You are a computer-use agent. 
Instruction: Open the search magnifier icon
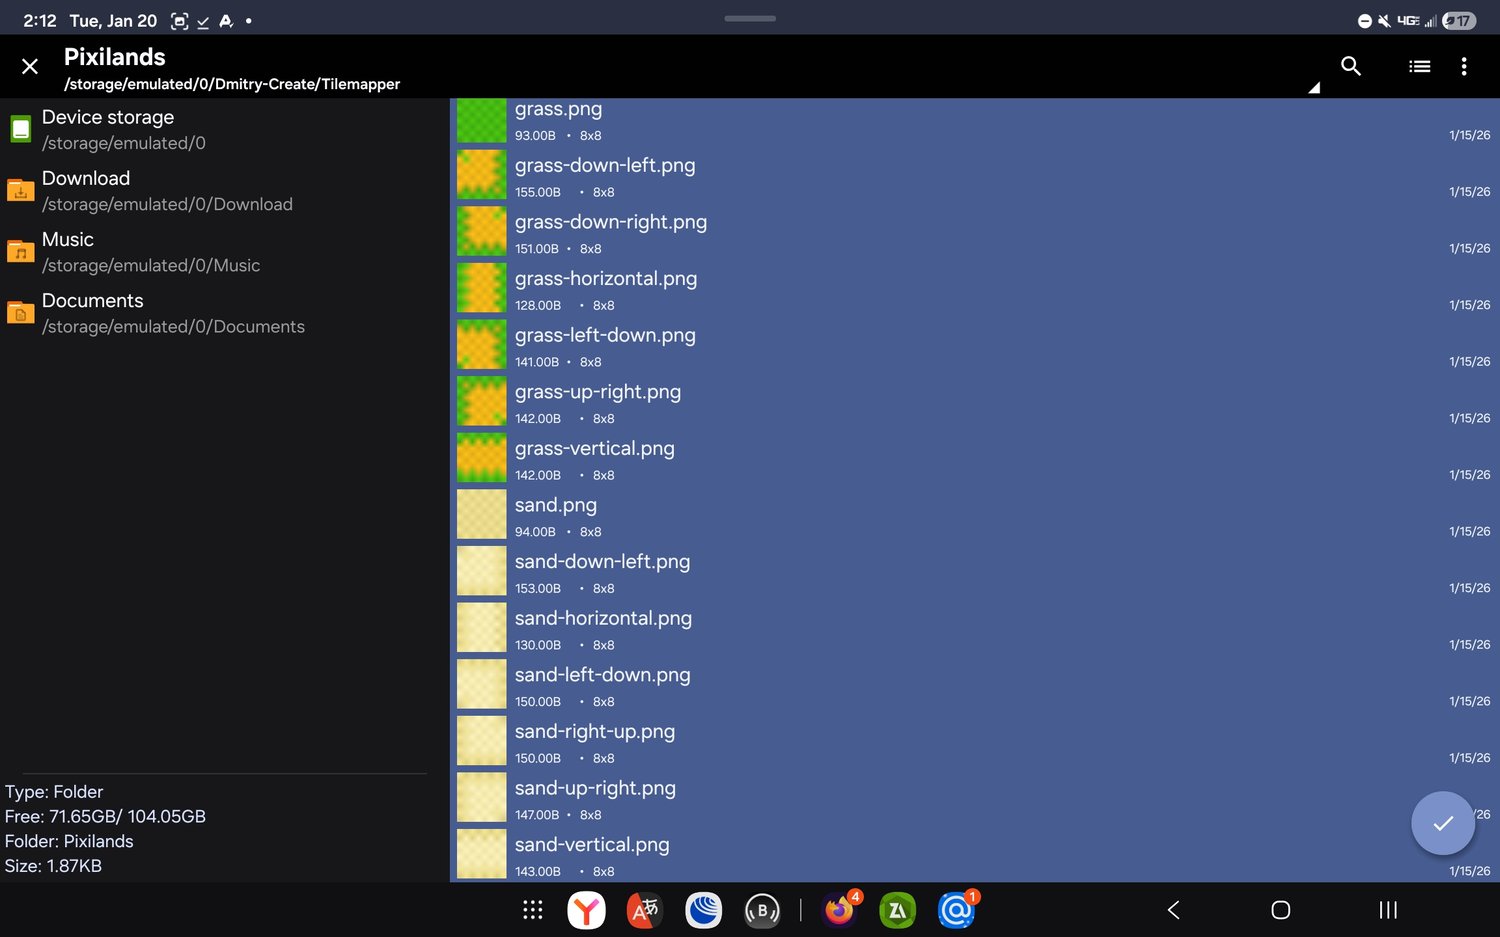pyautogui.click(x=1351, y=66)
